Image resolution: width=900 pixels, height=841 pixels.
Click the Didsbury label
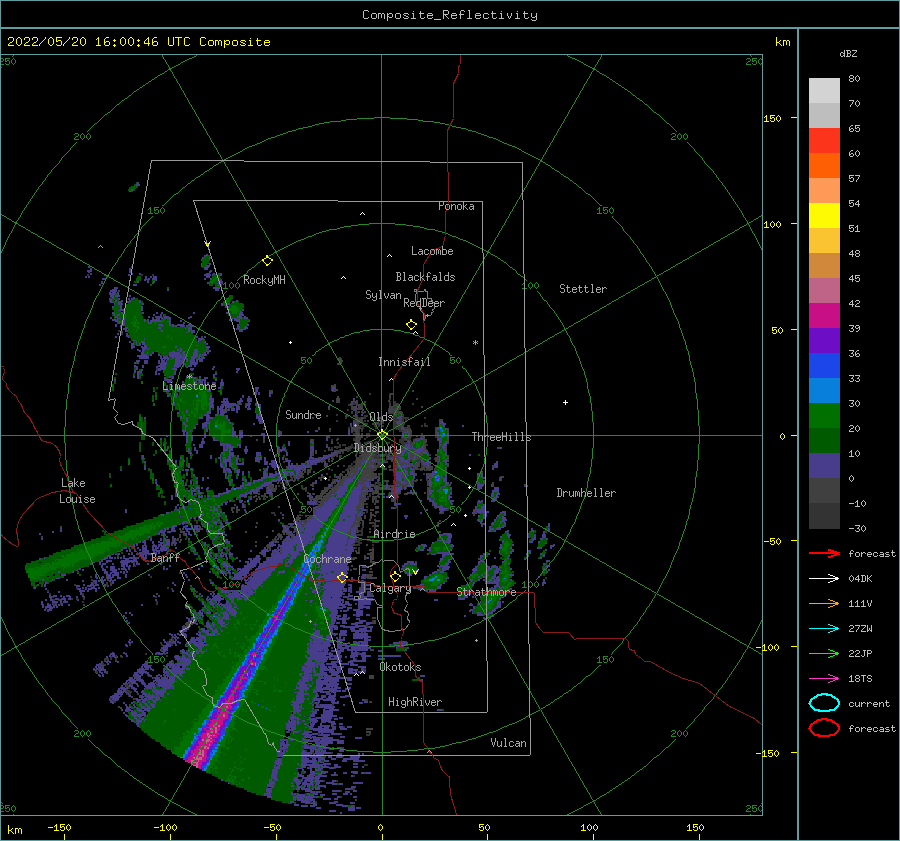(x=378, y=448)
